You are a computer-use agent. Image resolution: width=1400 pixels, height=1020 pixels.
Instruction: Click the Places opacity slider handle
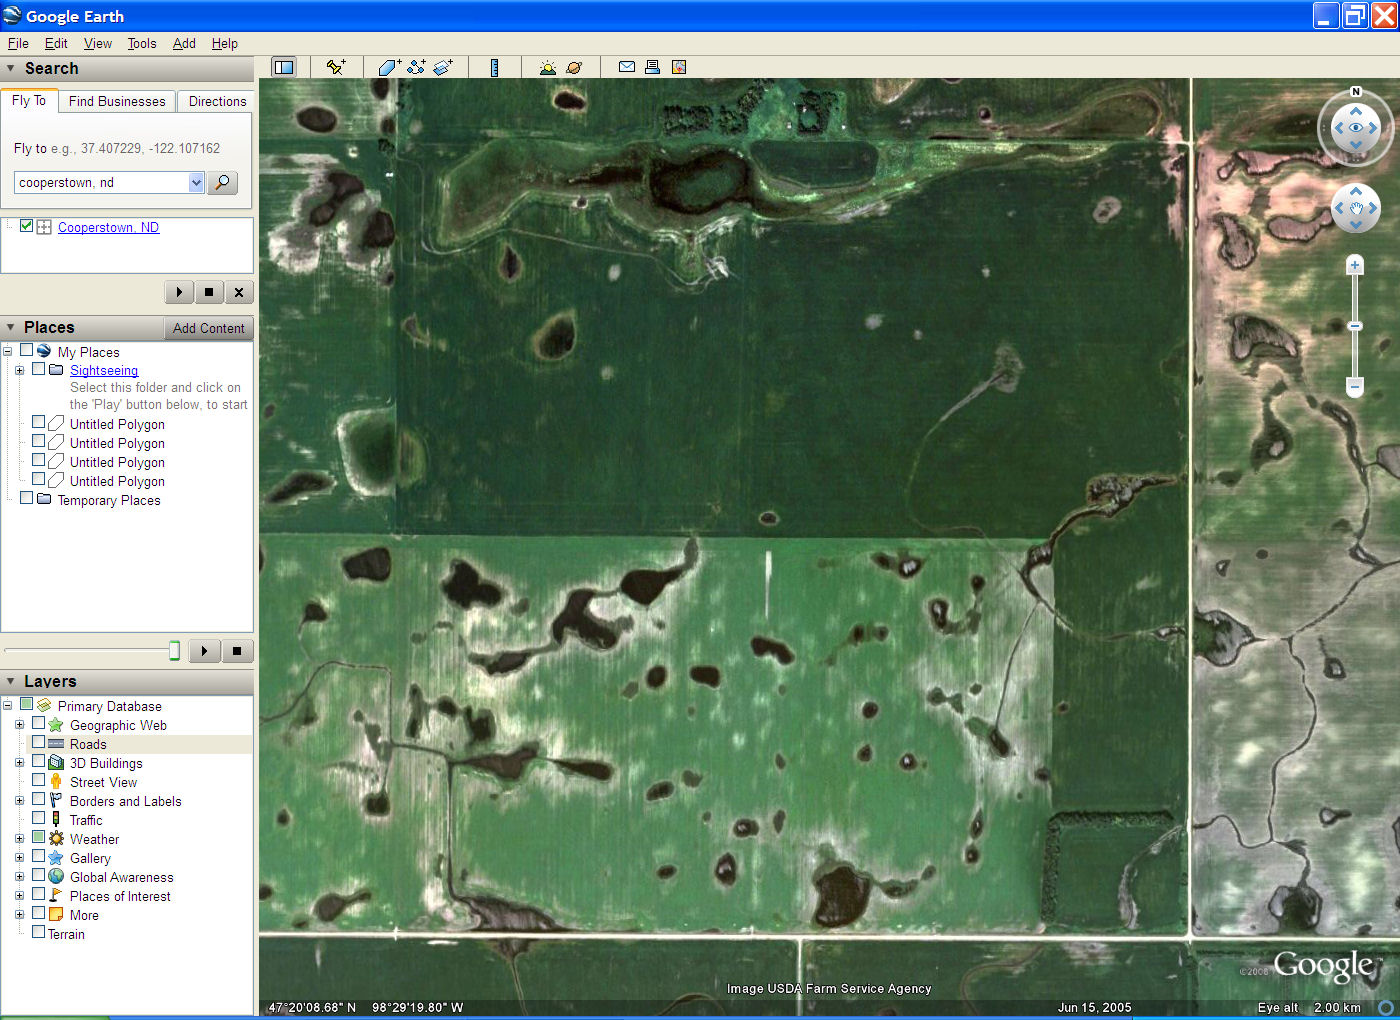coord(174,651)
